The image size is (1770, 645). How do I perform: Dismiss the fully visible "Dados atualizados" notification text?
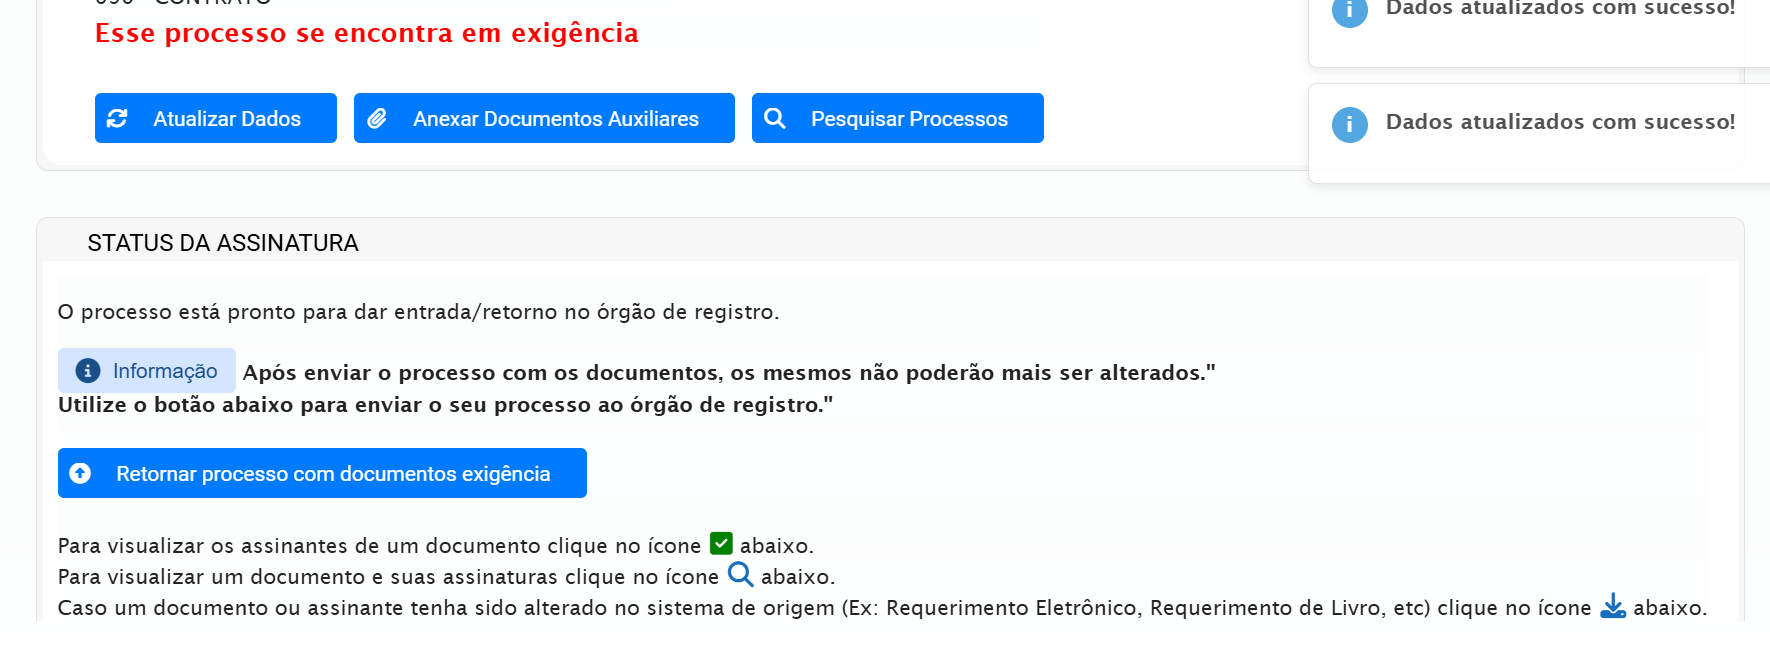point(1560,122)
